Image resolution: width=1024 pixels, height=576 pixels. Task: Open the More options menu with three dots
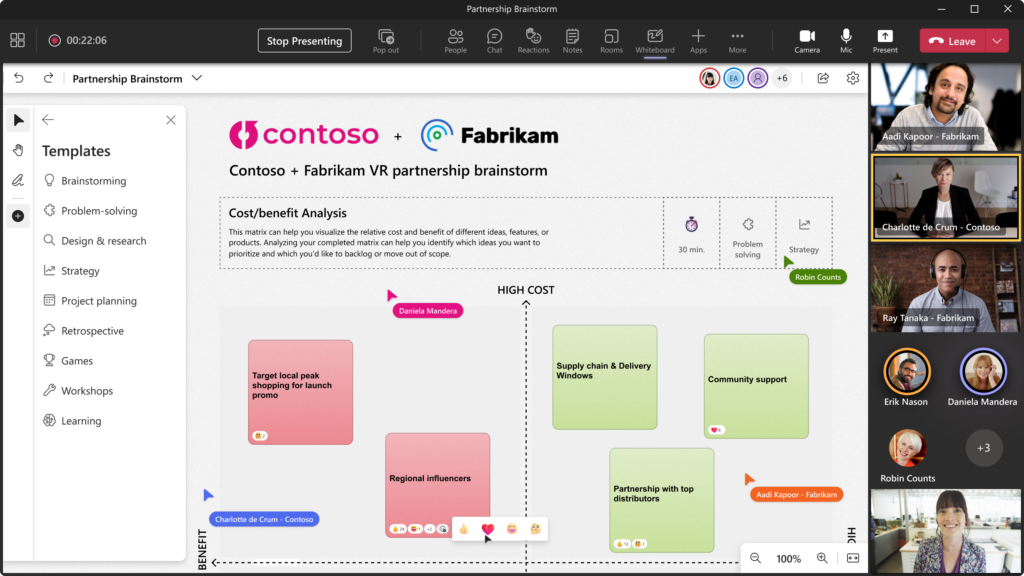point(737,40)
